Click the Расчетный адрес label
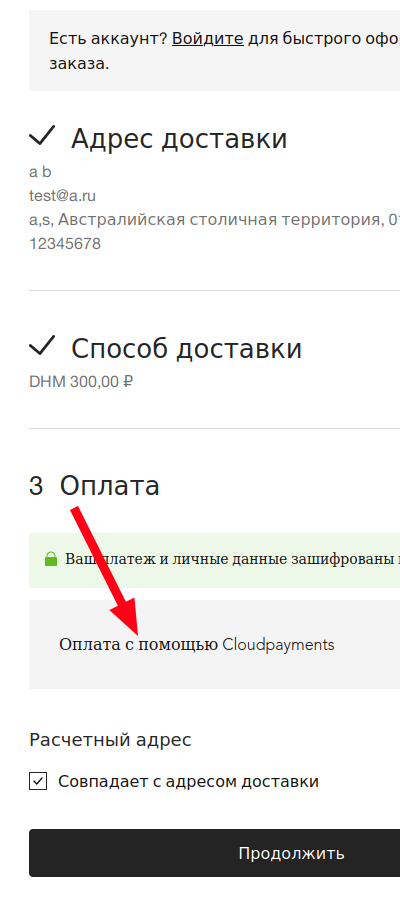 pos(110,740)
